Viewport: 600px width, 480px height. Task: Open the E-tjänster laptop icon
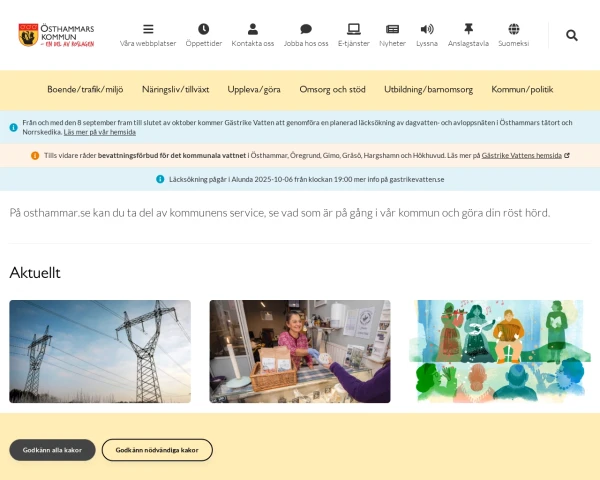point(354,29)
